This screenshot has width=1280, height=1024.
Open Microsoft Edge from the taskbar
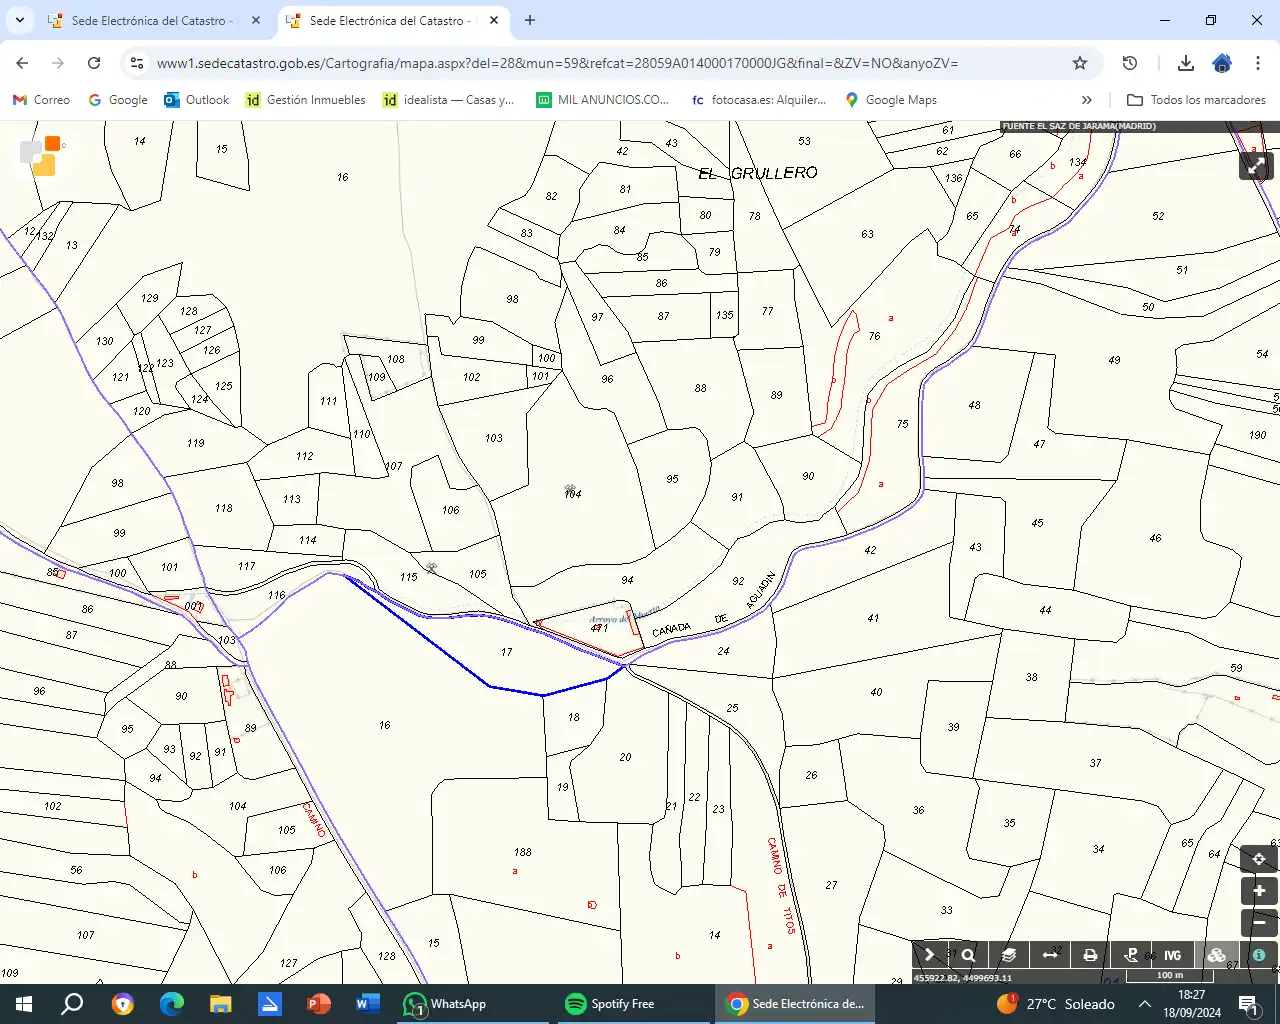pos(172,1004)
